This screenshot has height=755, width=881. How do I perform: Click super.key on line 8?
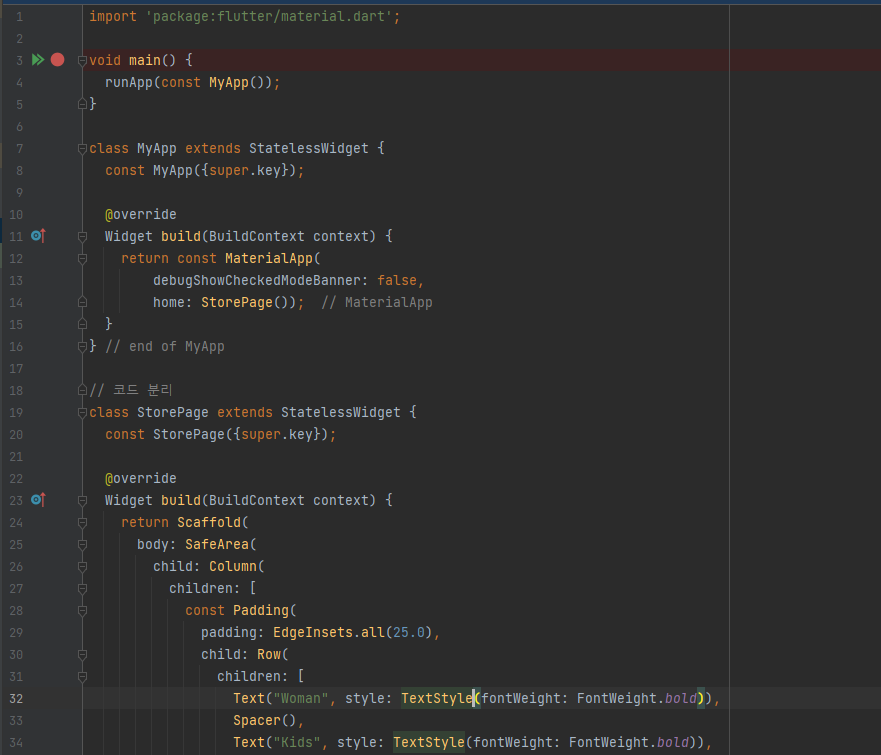[x=244, y=170]
